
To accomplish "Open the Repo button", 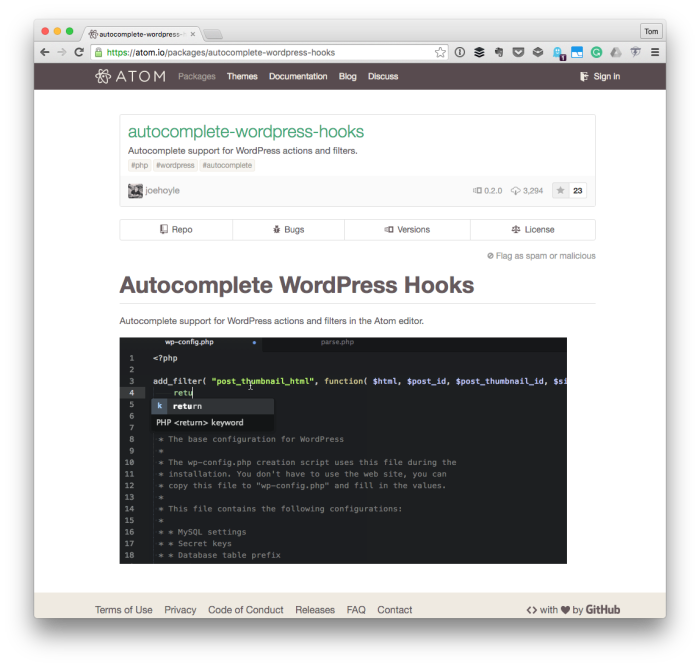I will [x=176, y=229].
